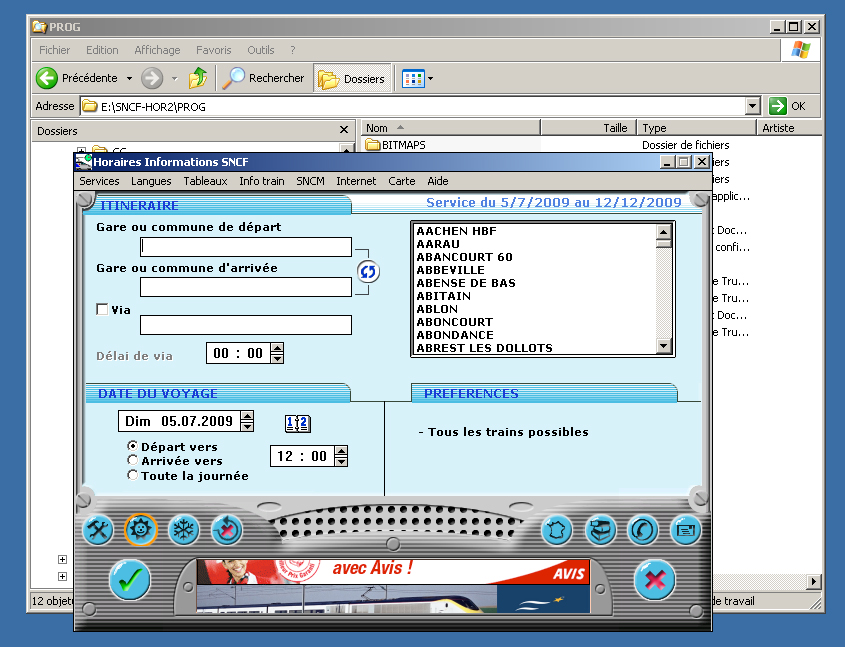Open the Tableaux menu
This screenshot has height=647, width=845.
coord(205,181)
